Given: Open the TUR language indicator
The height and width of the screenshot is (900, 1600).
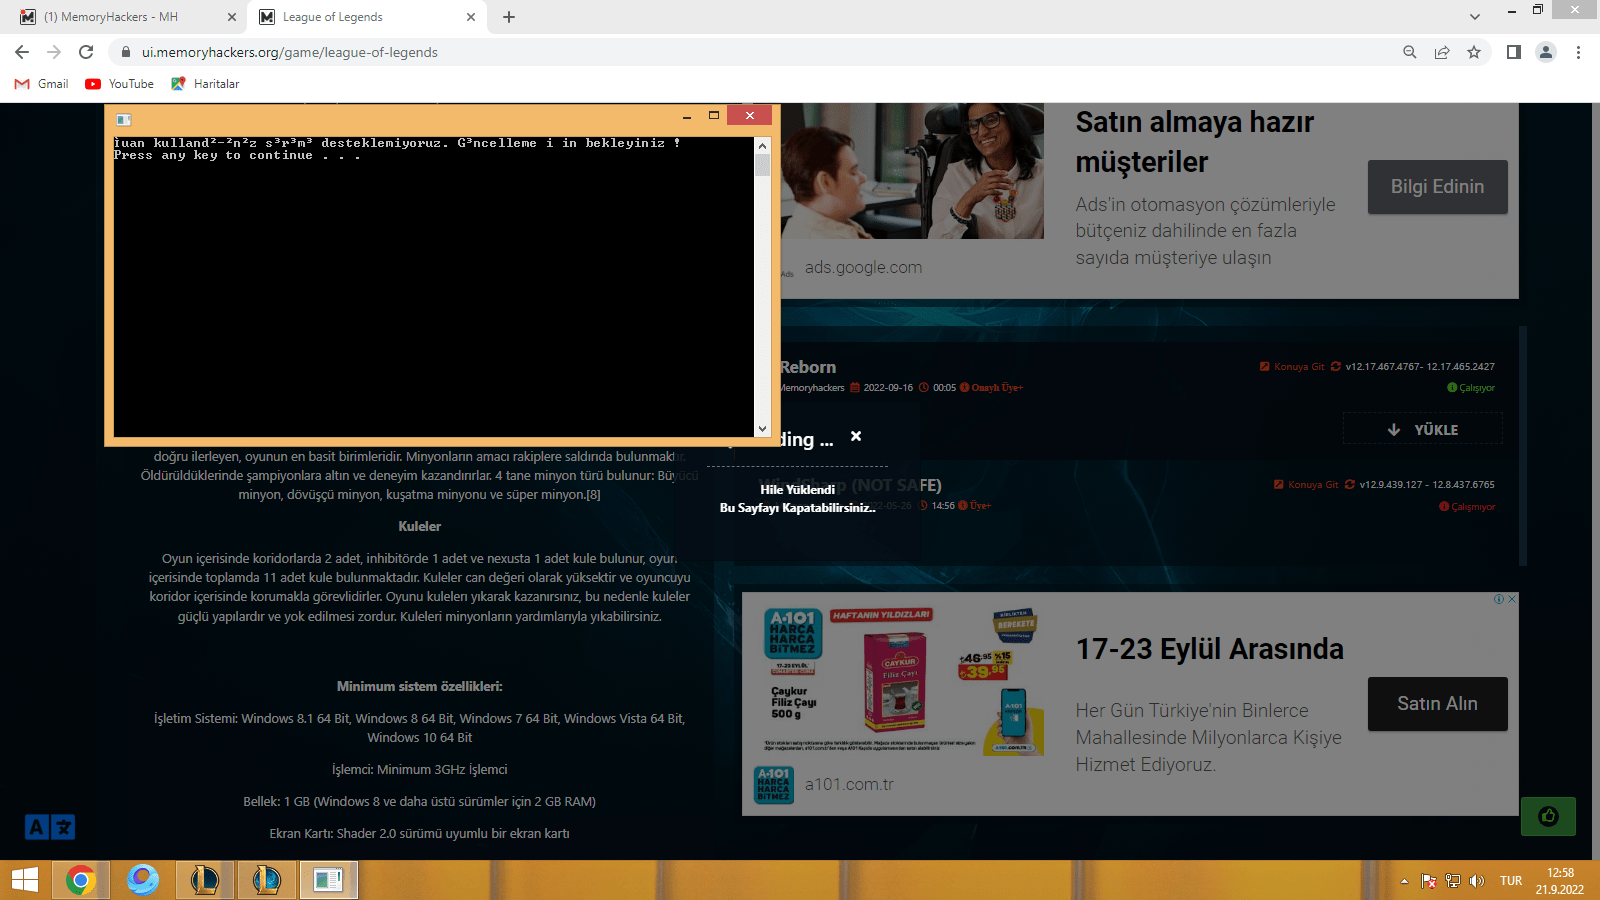Looking at the screenshot, I should [x=1511, y=881].
